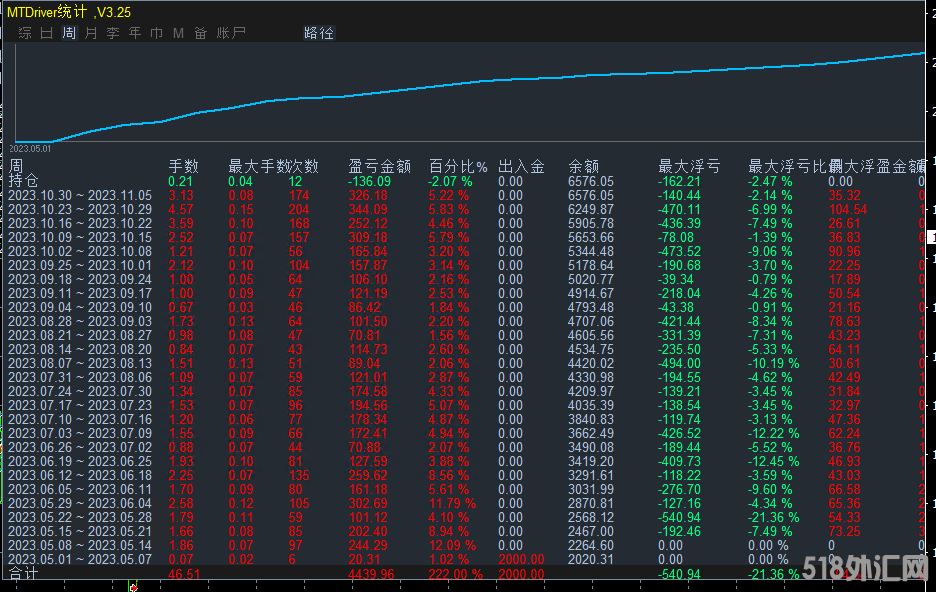
Task: Open the 账户 account tab
Action: (231, 33)
